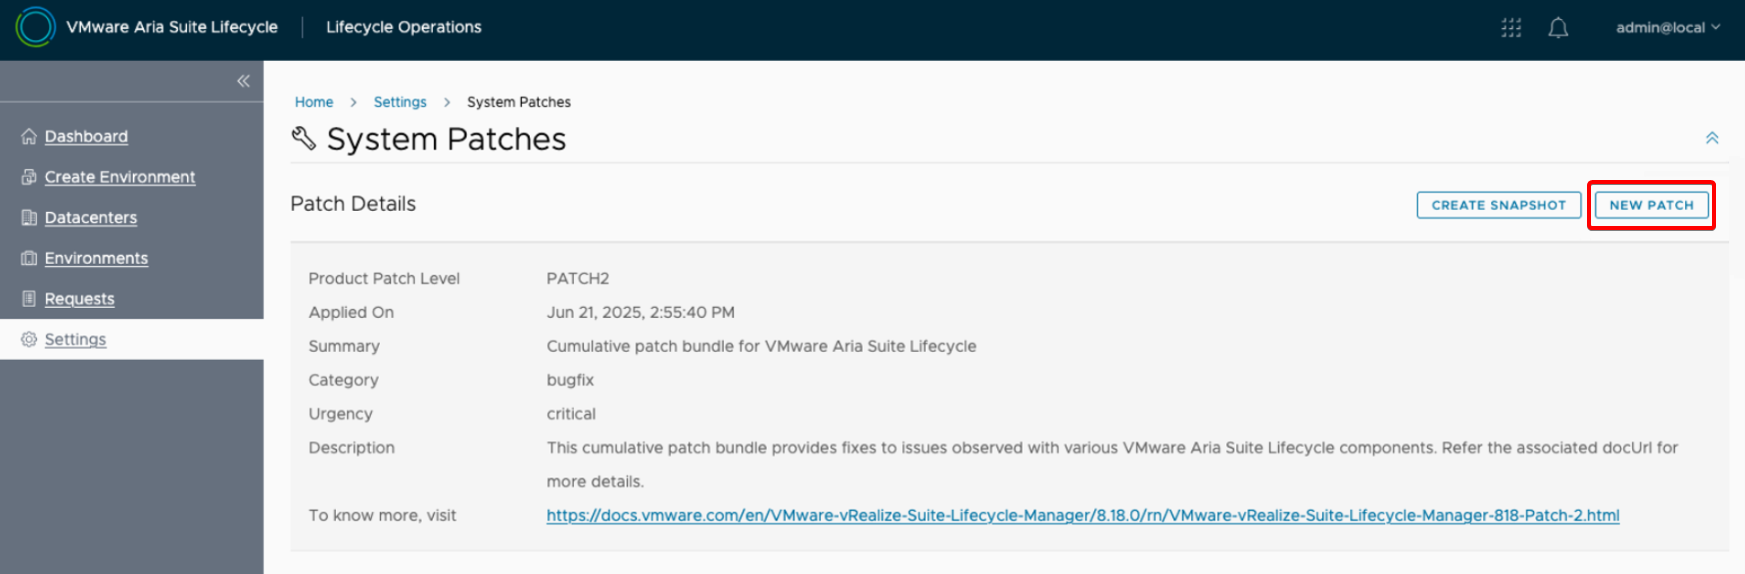Click the VMware Aria Suite Lifecycle logo

pos(35,27)
